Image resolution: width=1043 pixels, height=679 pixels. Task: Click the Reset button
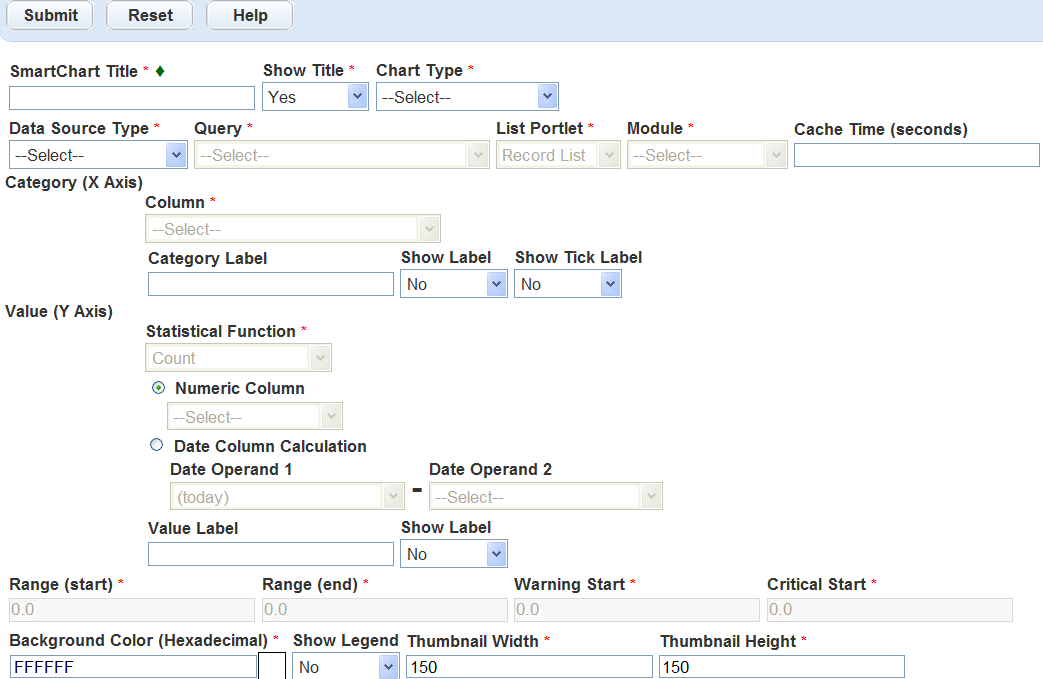pos(150,16)
